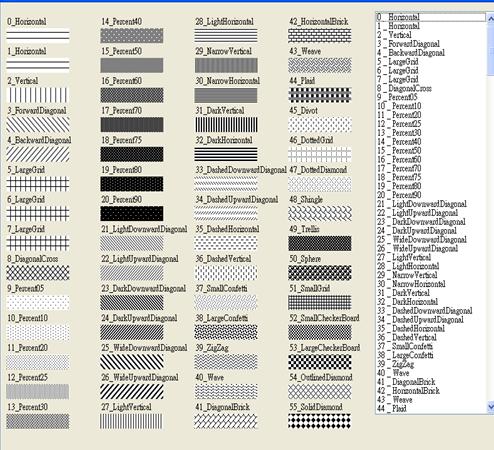Pick DashedDownwardDiagonal in the list
This screenshot has width=494, height=450.
click(x=431, y=311)
